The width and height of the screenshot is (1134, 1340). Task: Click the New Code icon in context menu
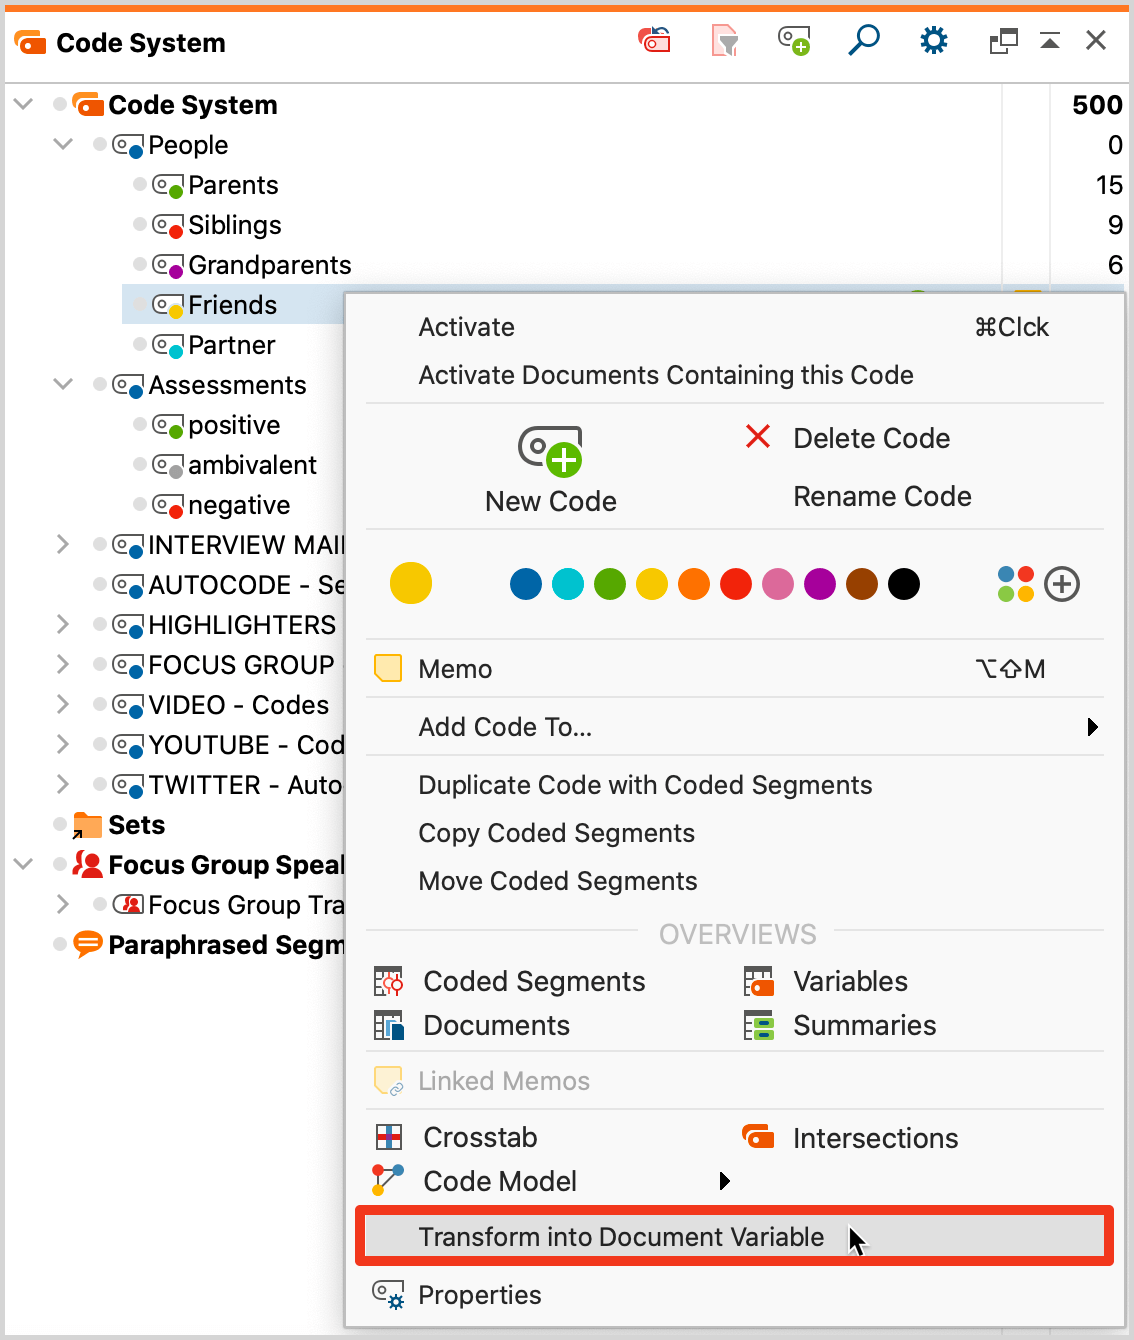(550, 451)
